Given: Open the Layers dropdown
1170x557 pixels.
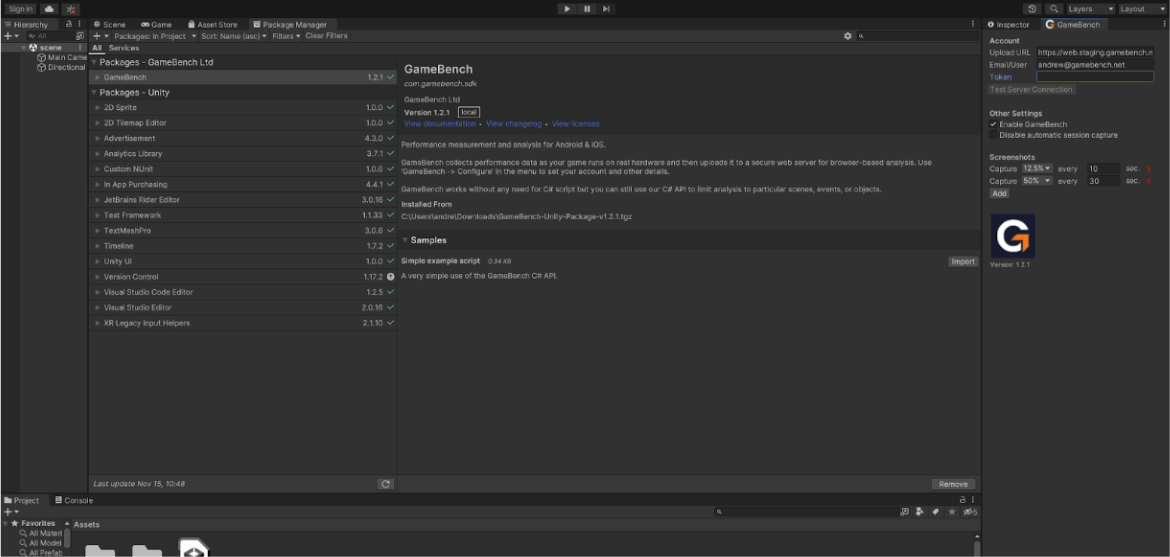Looking at the screenshot, I should coord(1090,9).
